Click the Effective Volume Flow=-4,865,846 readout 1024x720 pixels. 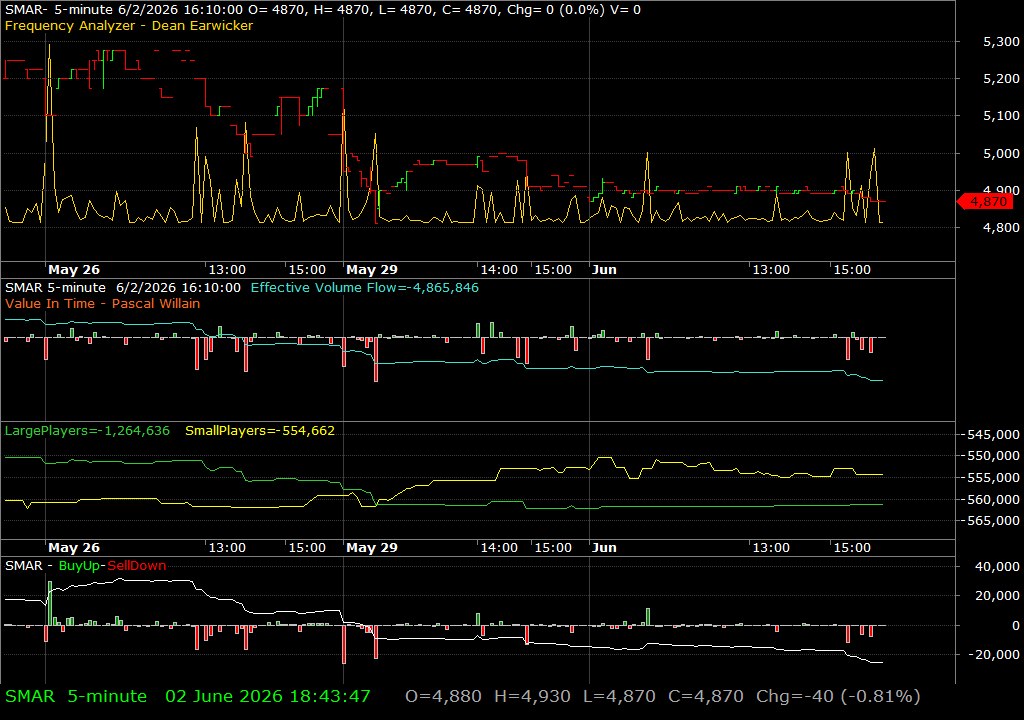tap(364, 287)
